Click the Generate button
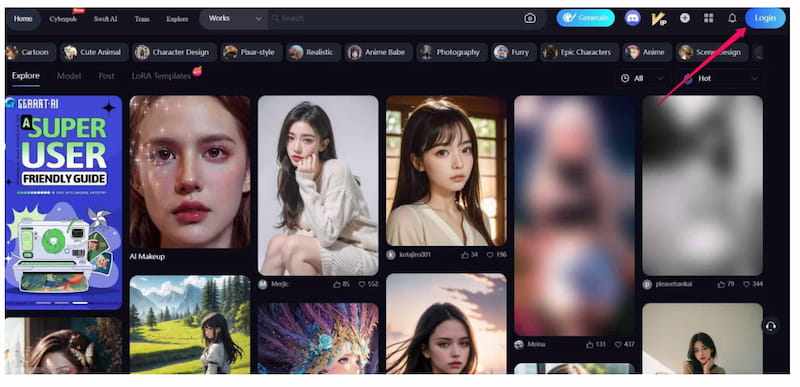800x387 pixels. coord(585,18)
